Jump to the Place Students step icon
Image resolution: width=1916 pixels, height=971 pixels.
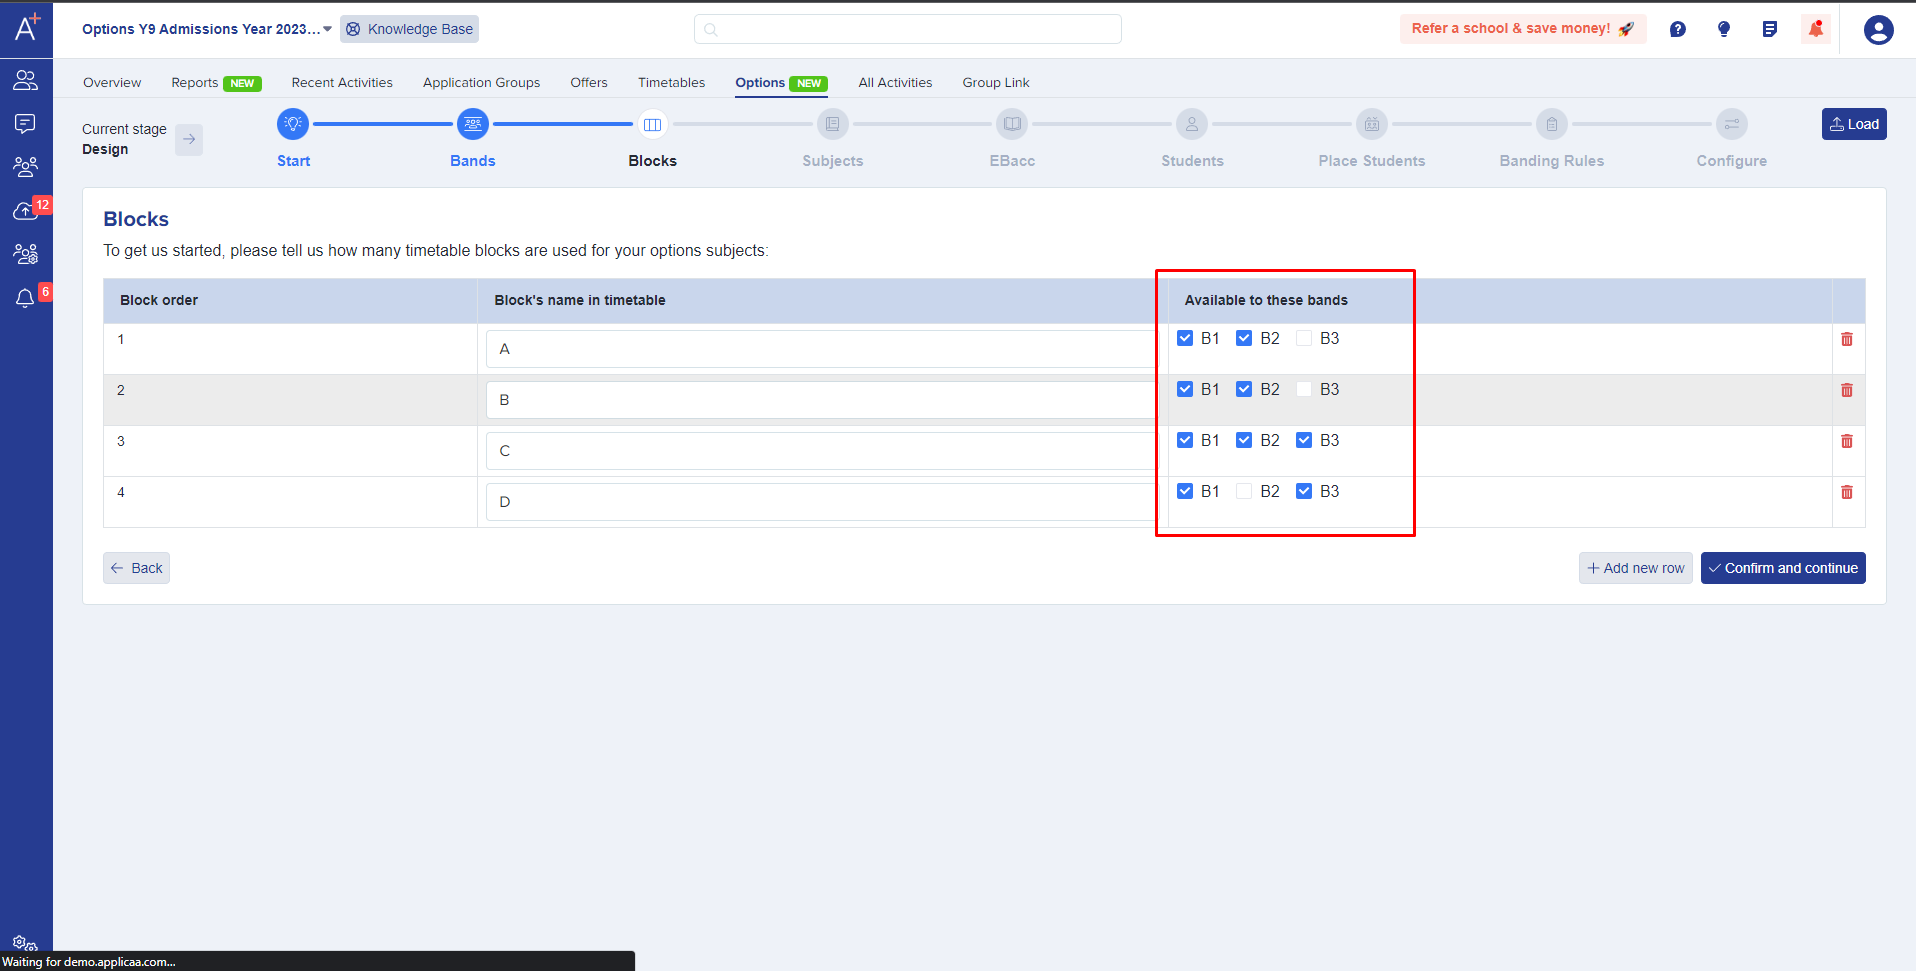tap(1372, 124)
